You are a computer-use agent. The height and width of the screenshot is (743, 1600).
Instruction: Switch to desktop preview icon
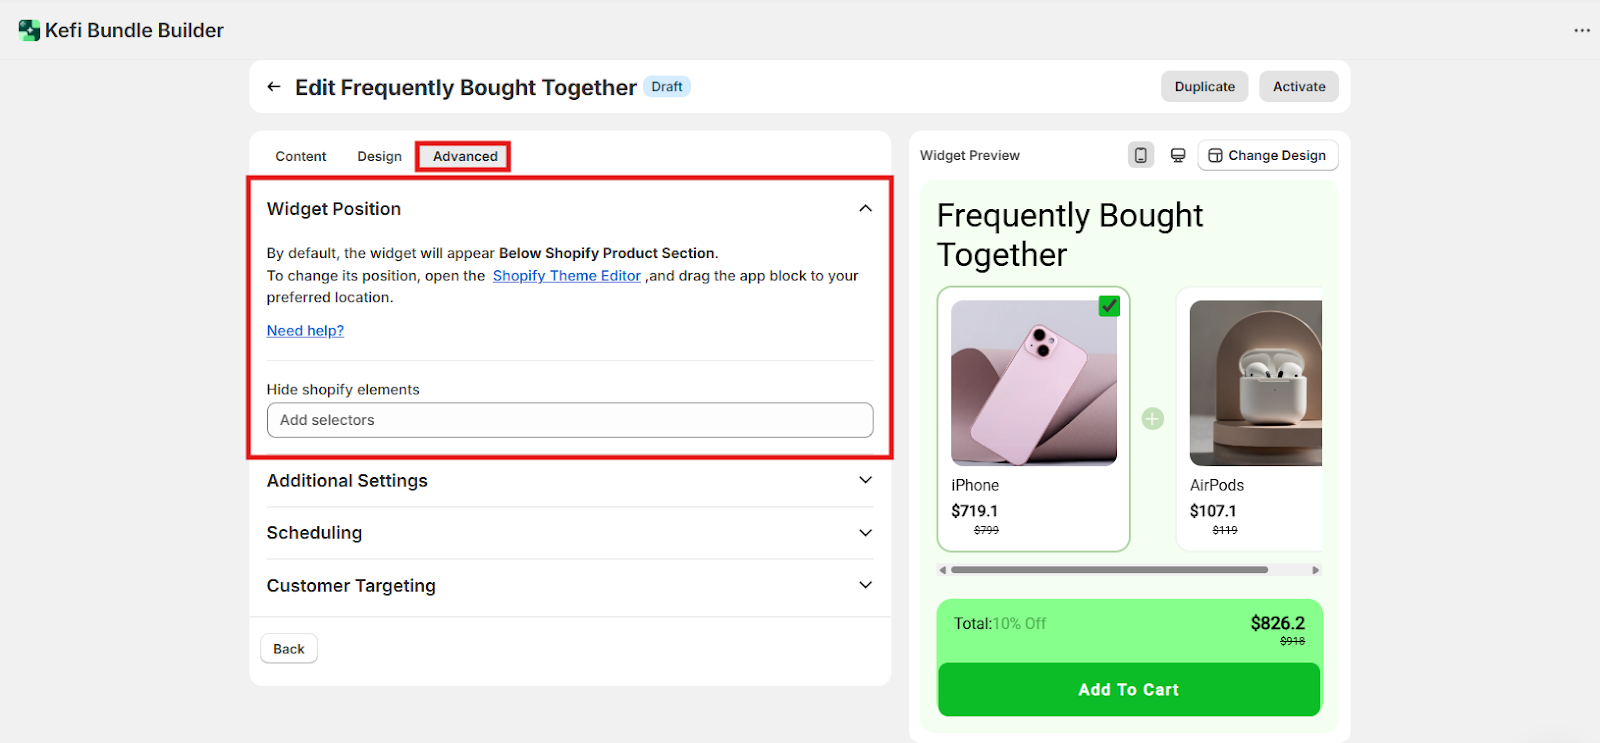point(1178,155)
